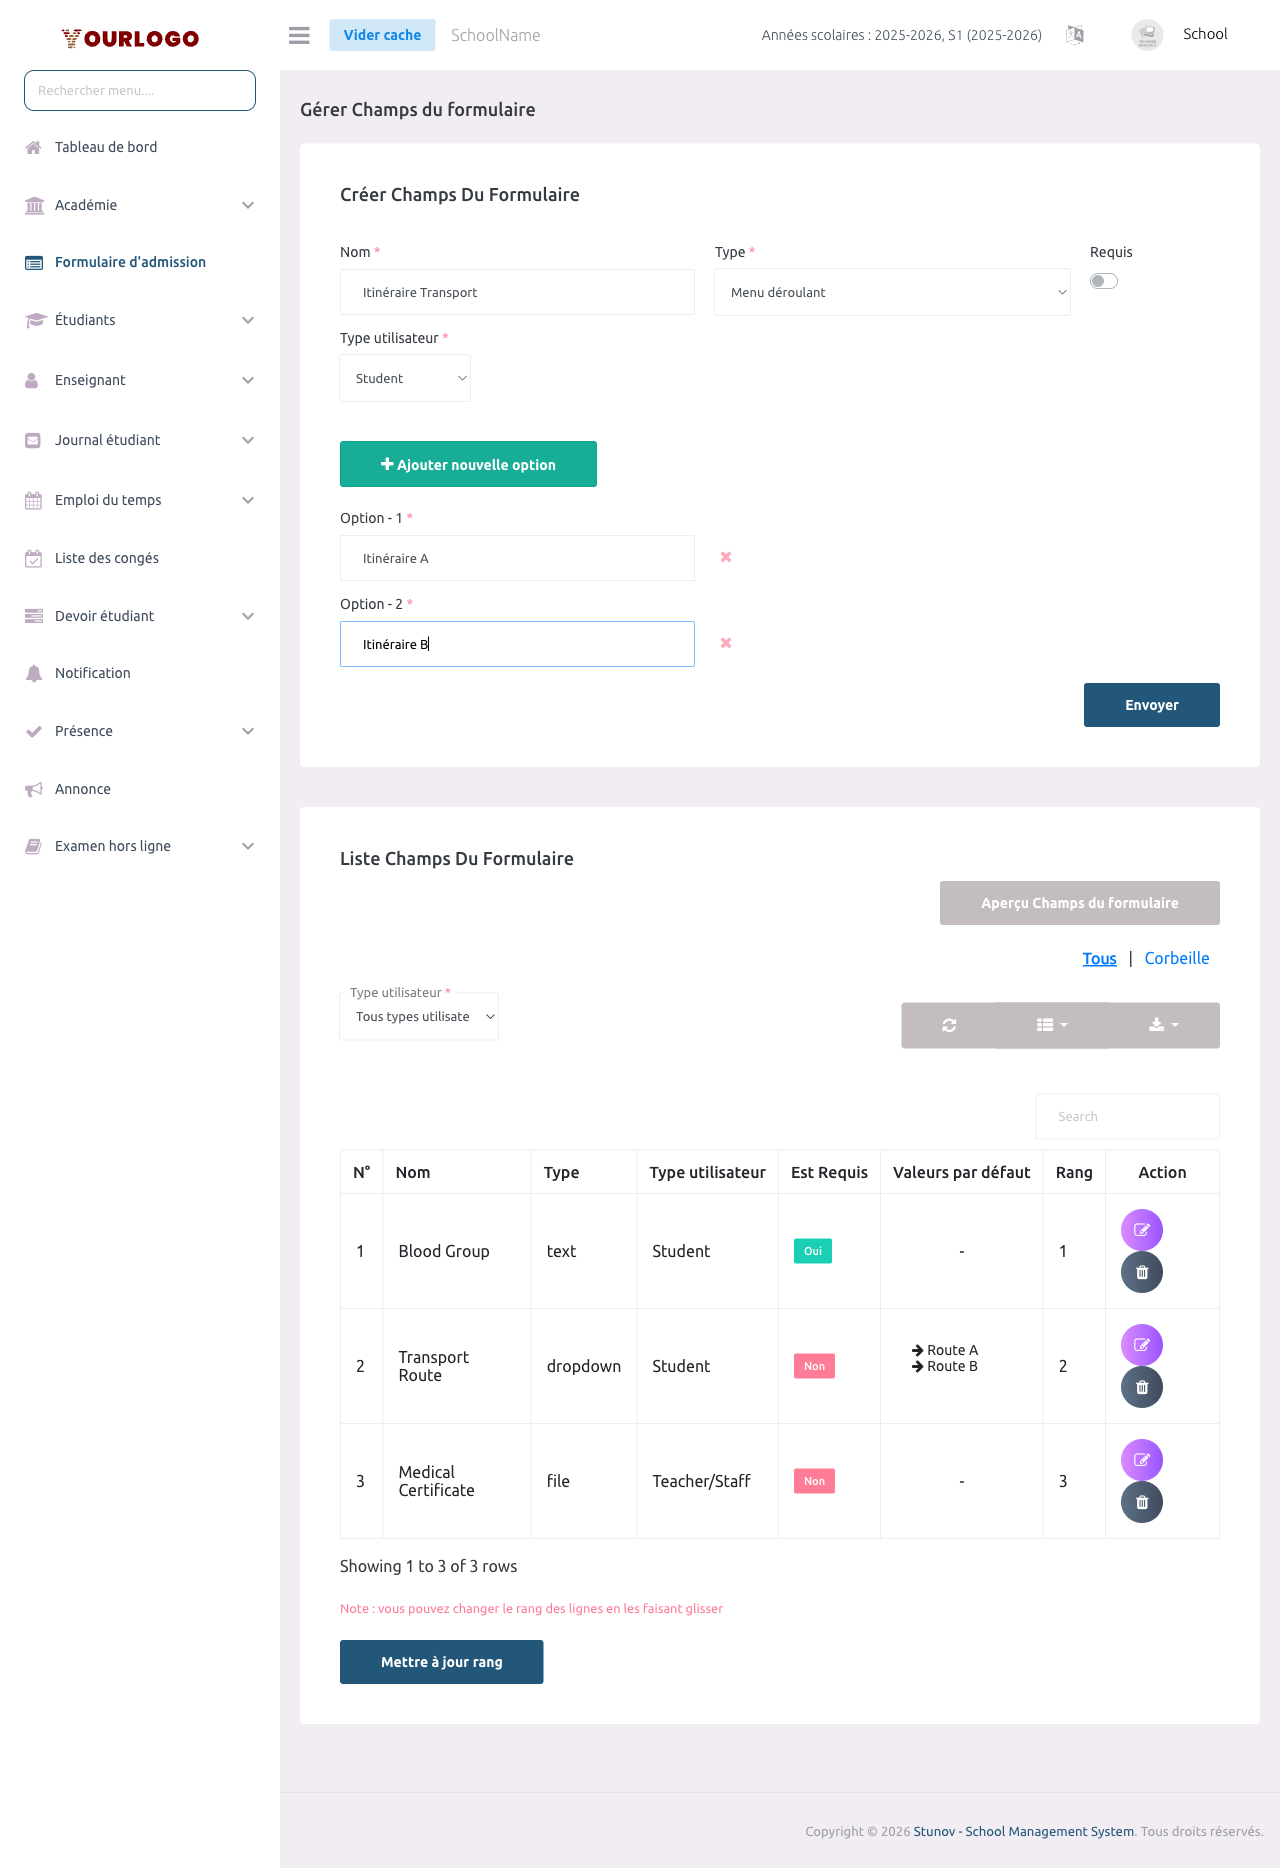The height and width of the screenshot is (1868, 1280).
Task: Switch to the Corbeille view
Action: click(1176, 958)
